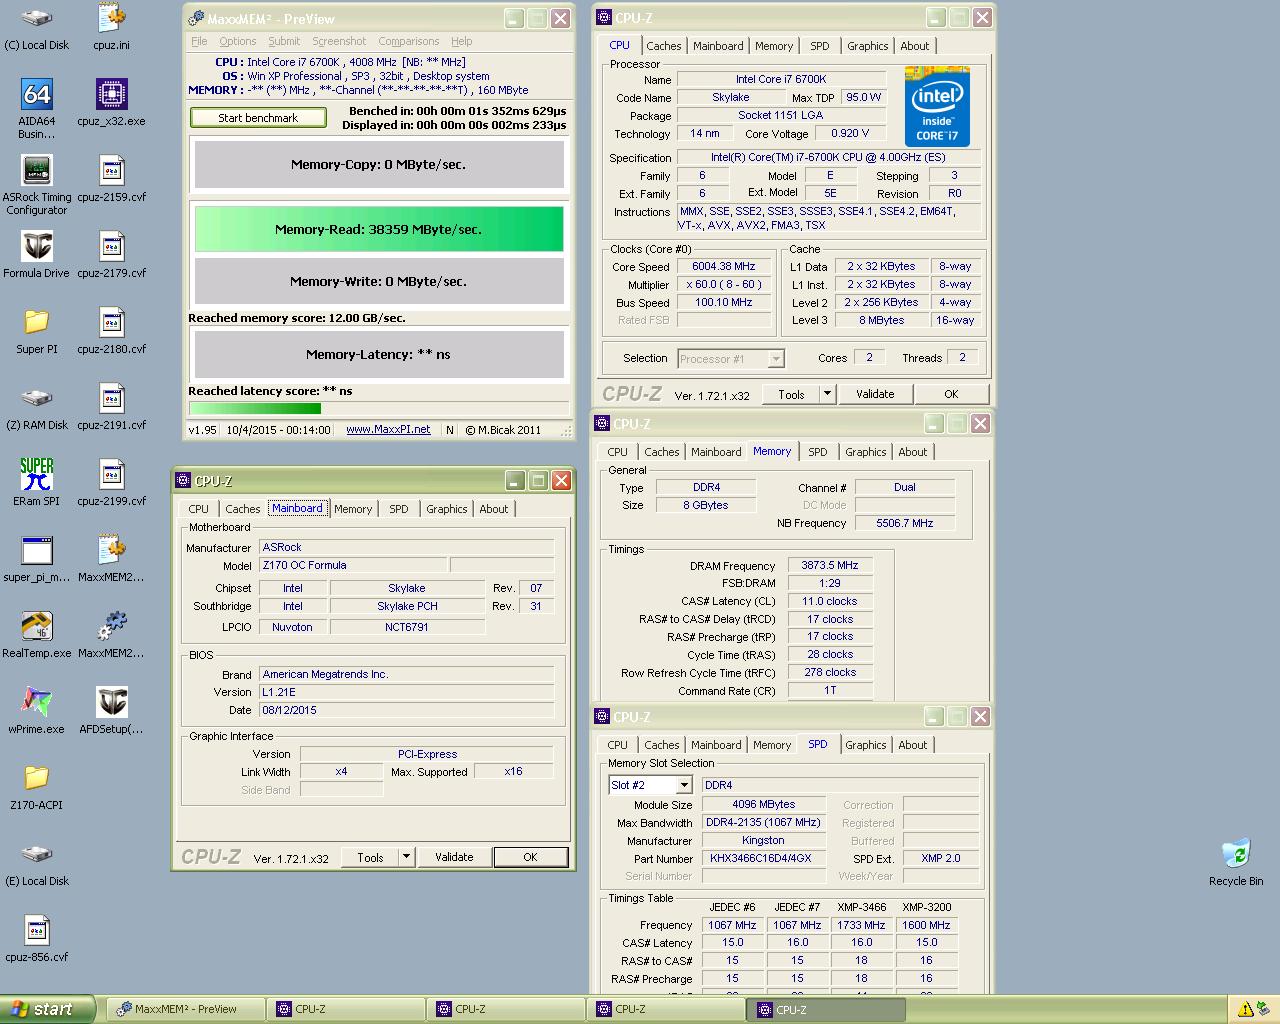Switch to Caches tab in CPU-Z processor window
This screenshot has height=1024, width=1280.
click(663, 46)
